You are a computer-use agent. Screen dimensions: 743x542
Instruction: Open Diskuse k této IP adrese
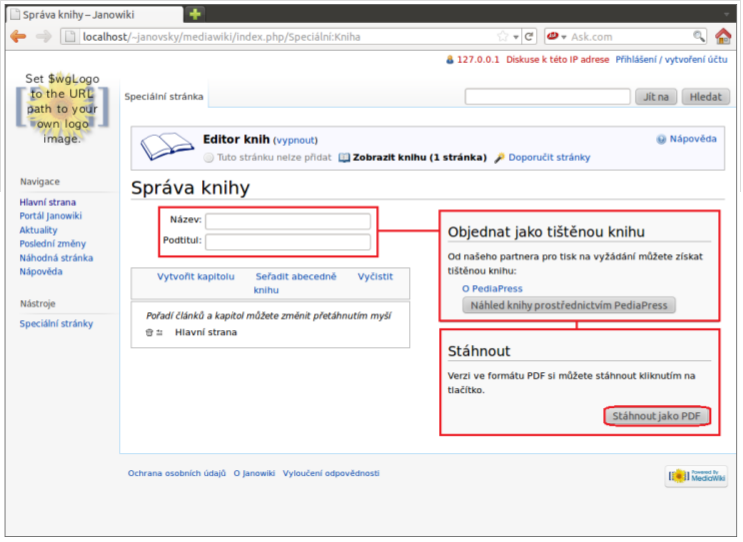(x=558, y=60)
